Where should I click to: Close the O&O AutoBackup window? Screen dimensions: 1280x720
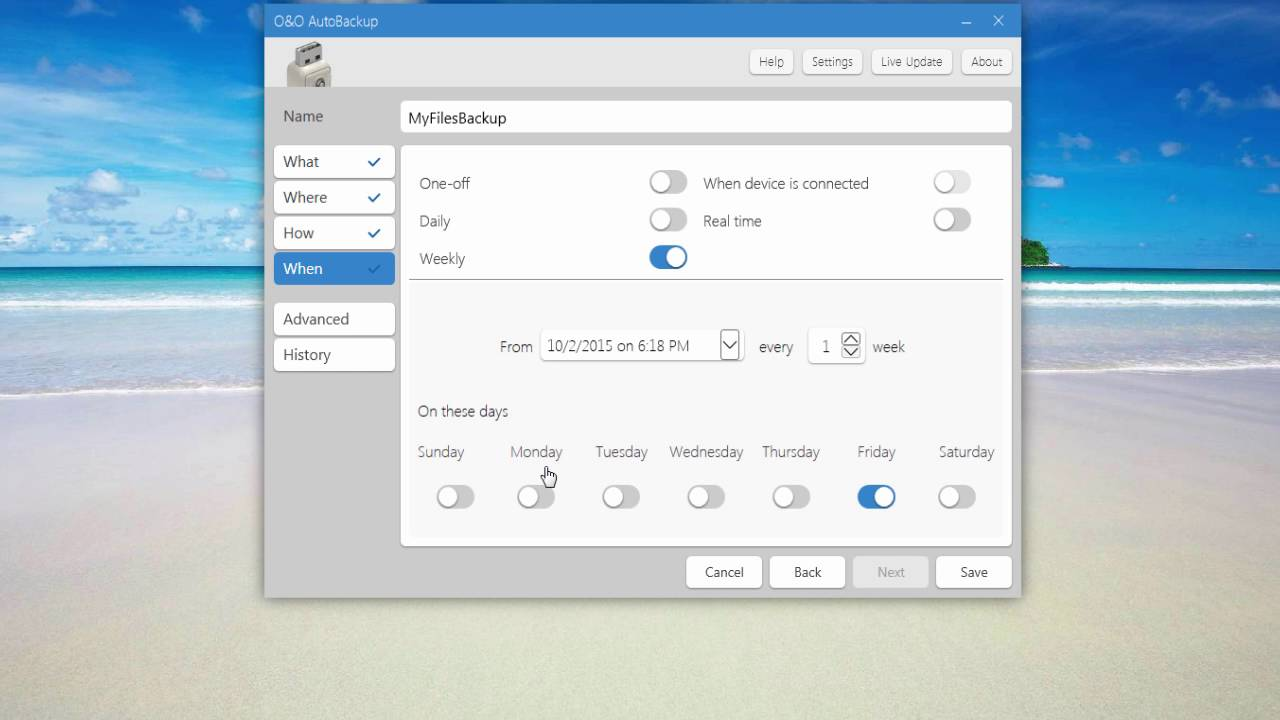point(998,21)
